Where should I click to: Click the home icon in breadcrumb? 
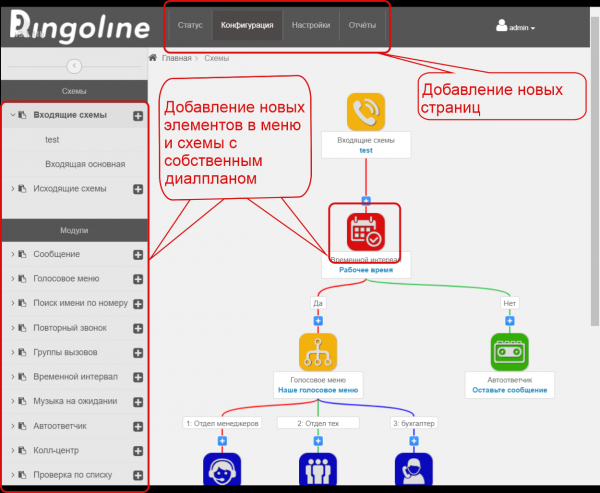click(153, 59)
